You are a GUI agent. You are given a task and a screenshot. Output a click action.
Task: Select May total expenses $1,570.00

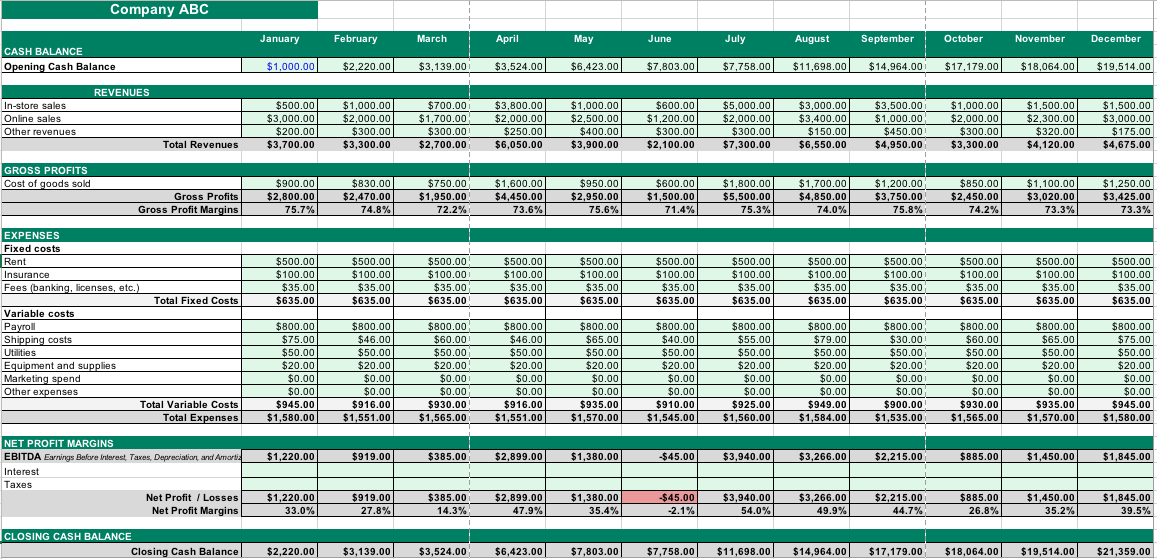(x=583, y=417)
